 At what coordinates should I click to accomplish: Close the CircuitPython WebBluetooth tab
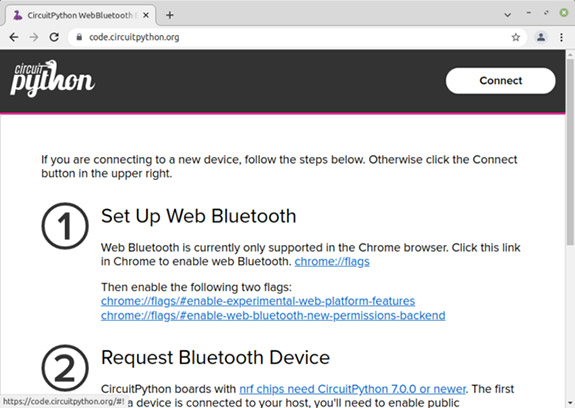point(146,15)
